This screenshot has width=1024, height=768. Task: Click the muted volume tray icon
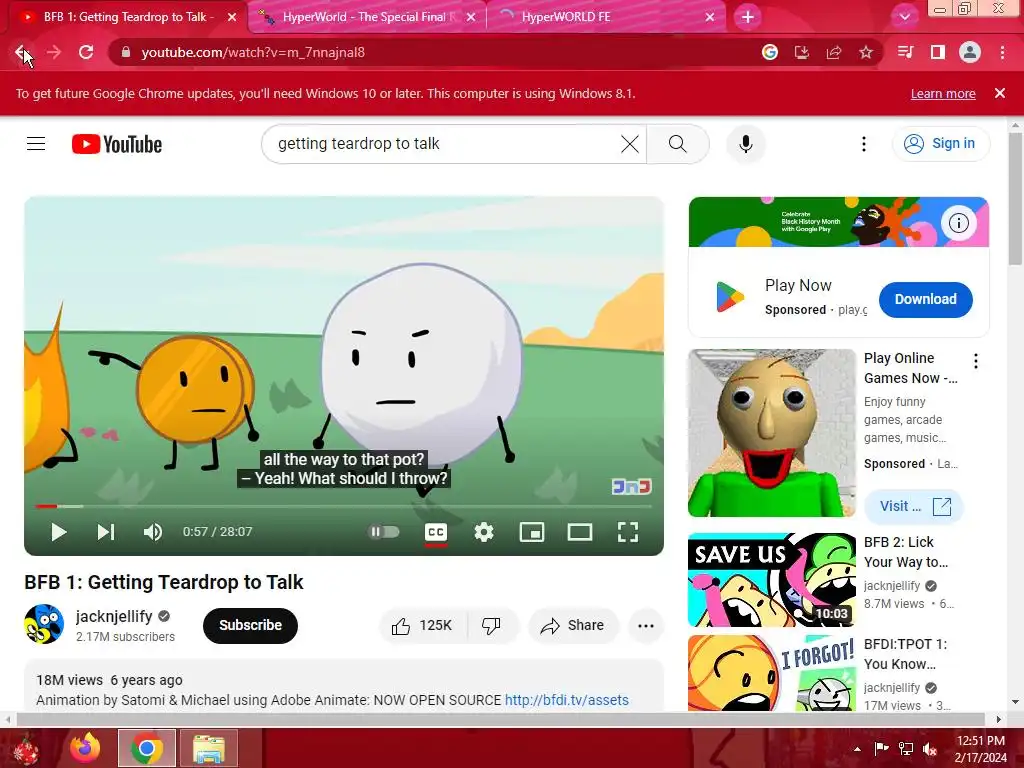coord(930,748)
